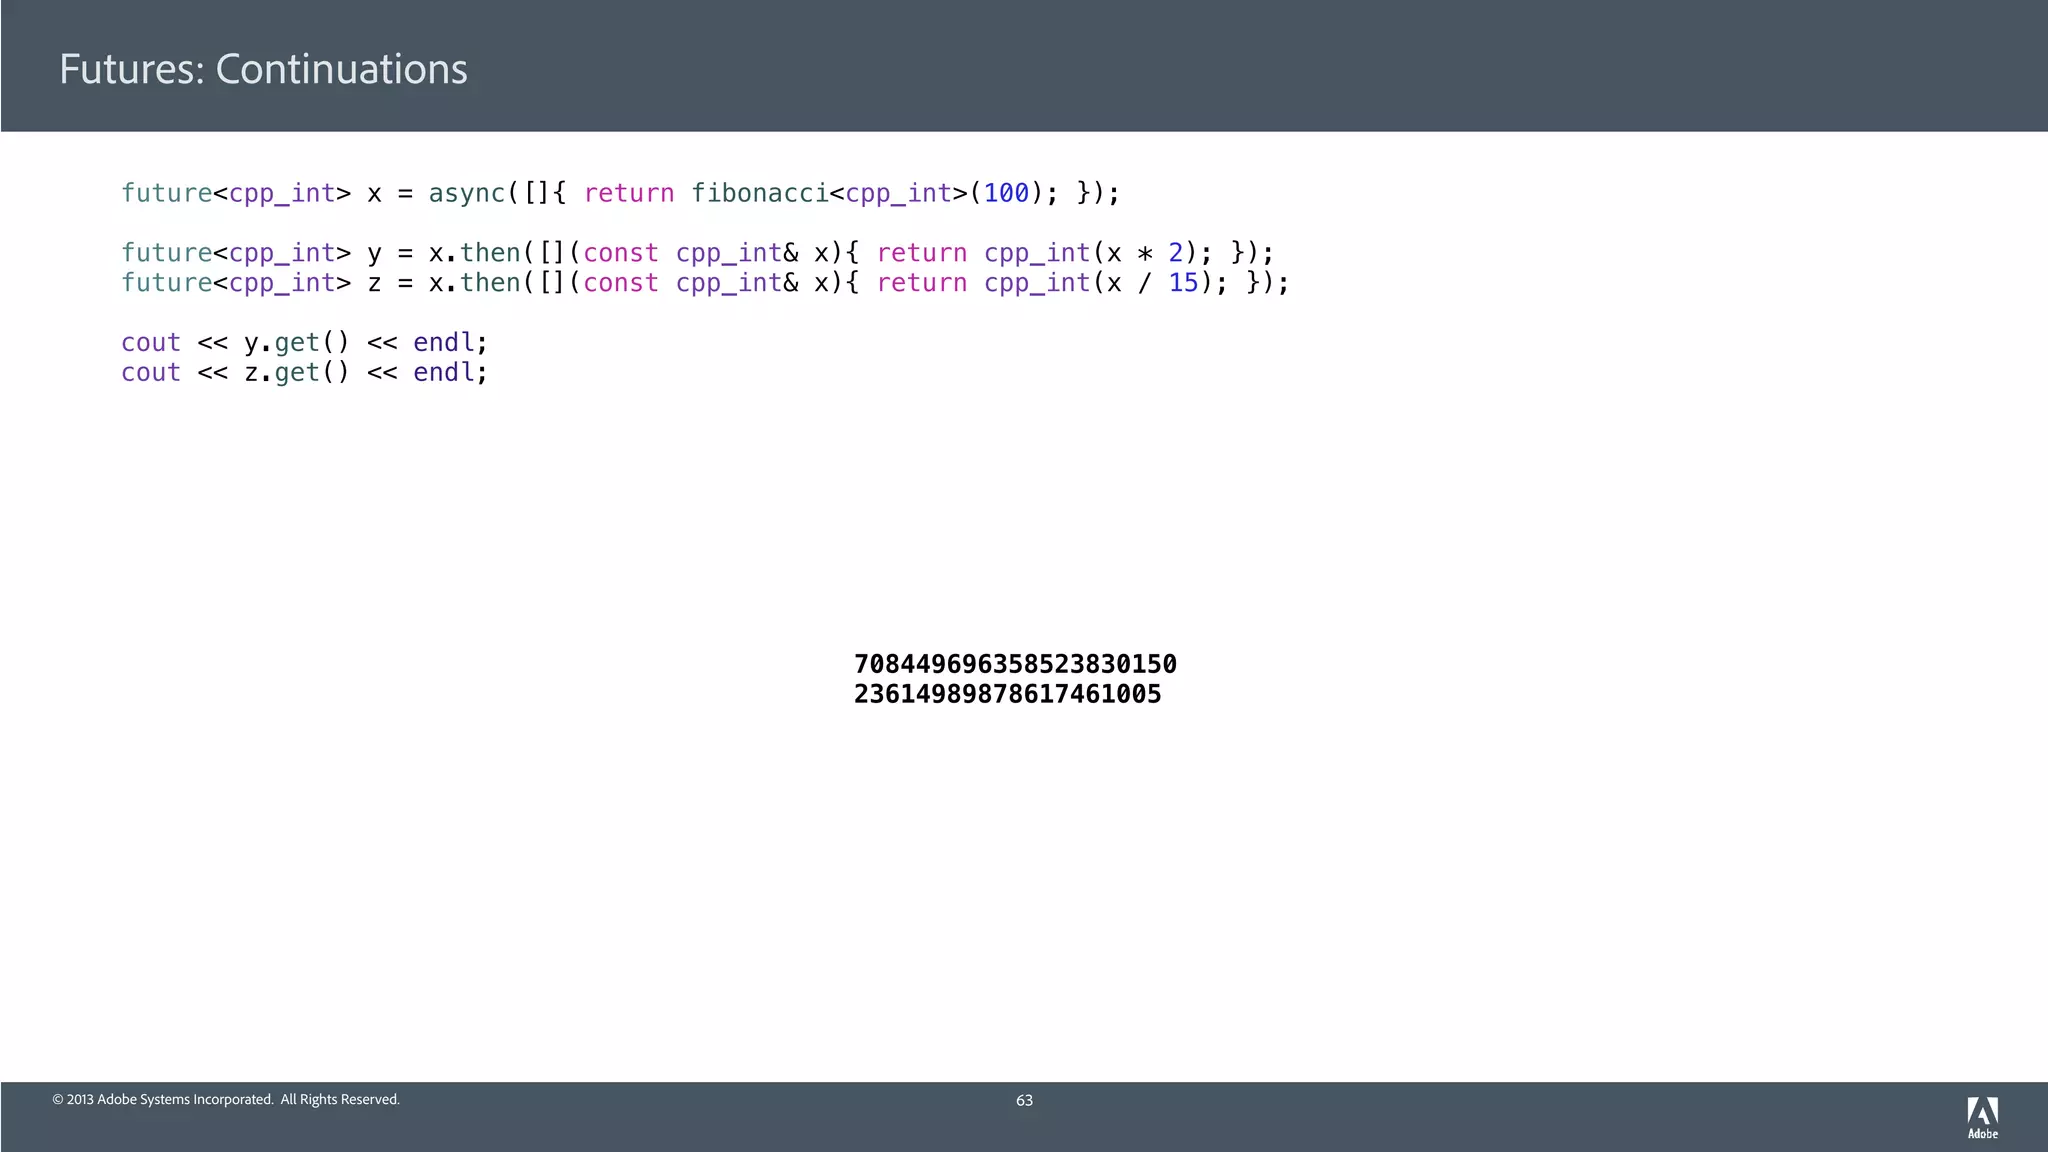Image resolution: width=2048 pixels, height=1152 pixels.
Task: Click the variable z declaration line
Action: click(x=705, y=283)
